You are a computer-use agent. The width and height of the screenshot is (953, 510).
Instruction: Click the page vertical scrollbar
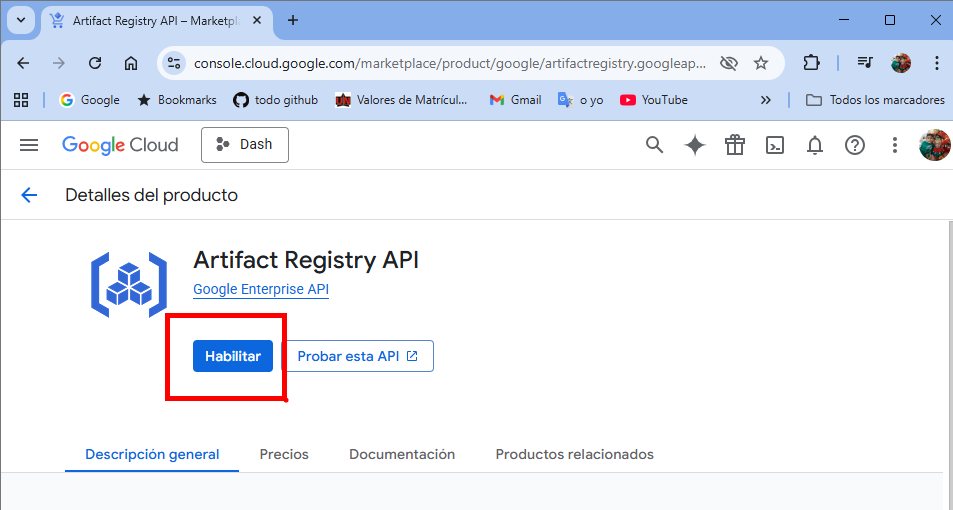949,365
